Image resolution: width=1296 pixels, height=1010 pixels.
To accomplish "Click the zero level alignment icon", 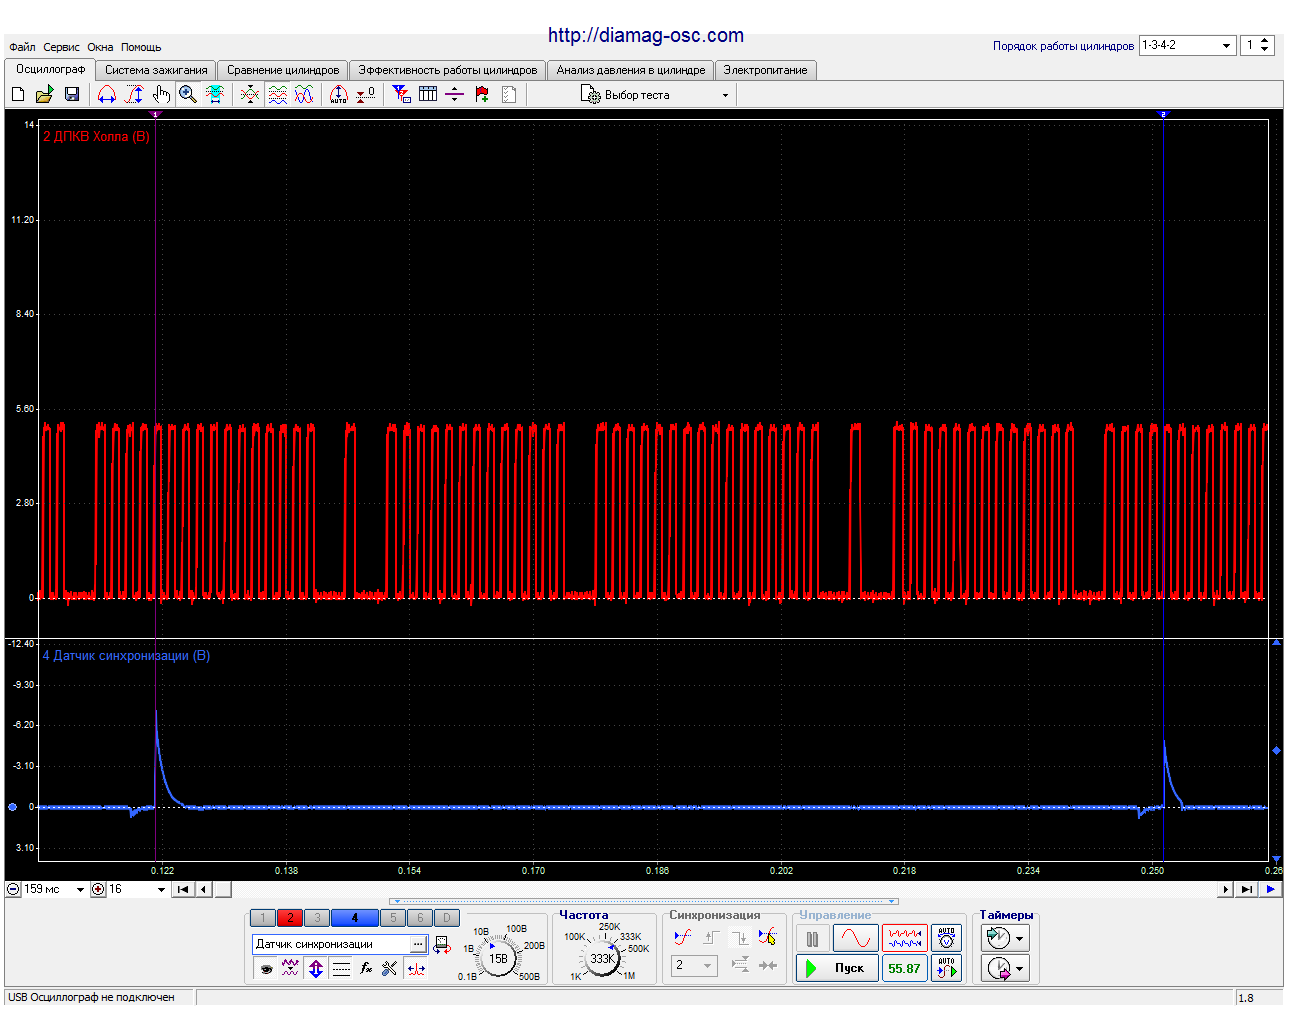I will click(x=366, y=94).
